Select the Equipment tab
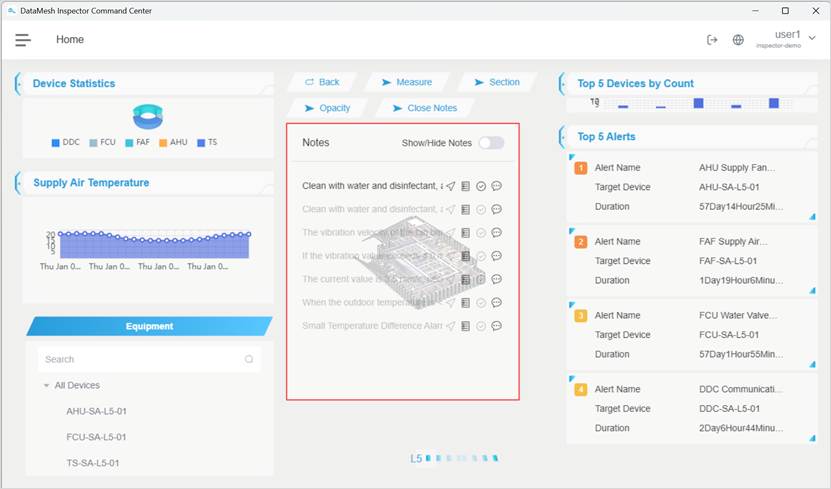The height and width of the screenshot is (489, 831). click(x=149, y=326)
